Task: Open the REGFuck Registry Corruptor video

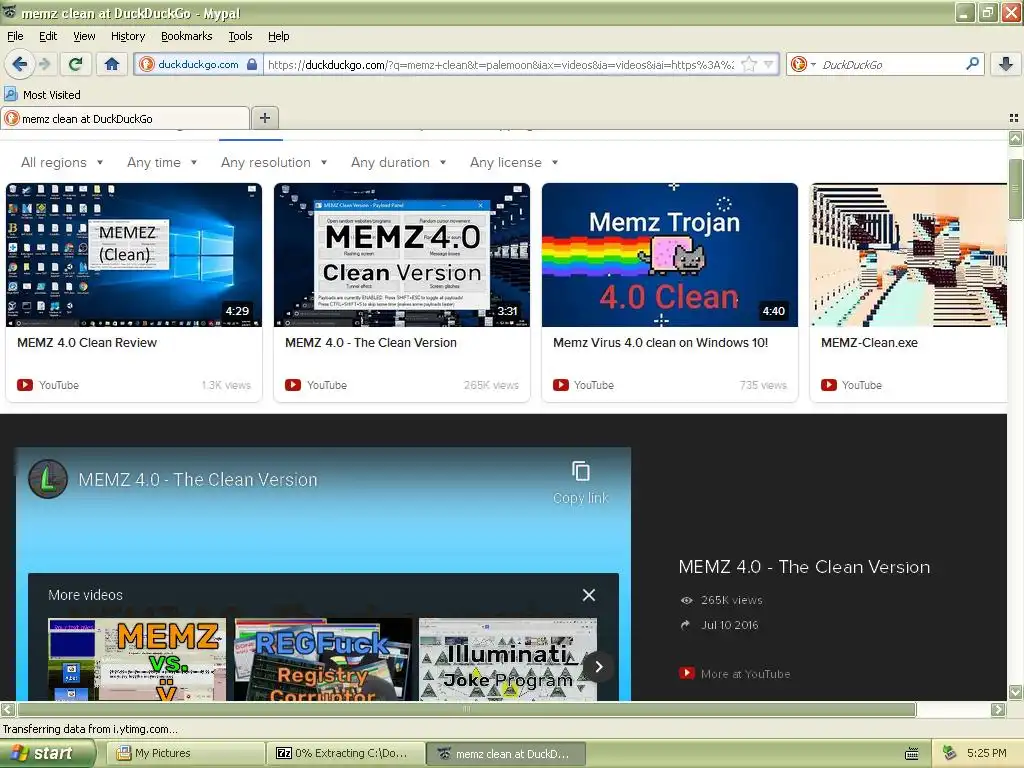Action: [x=323, y=660]
